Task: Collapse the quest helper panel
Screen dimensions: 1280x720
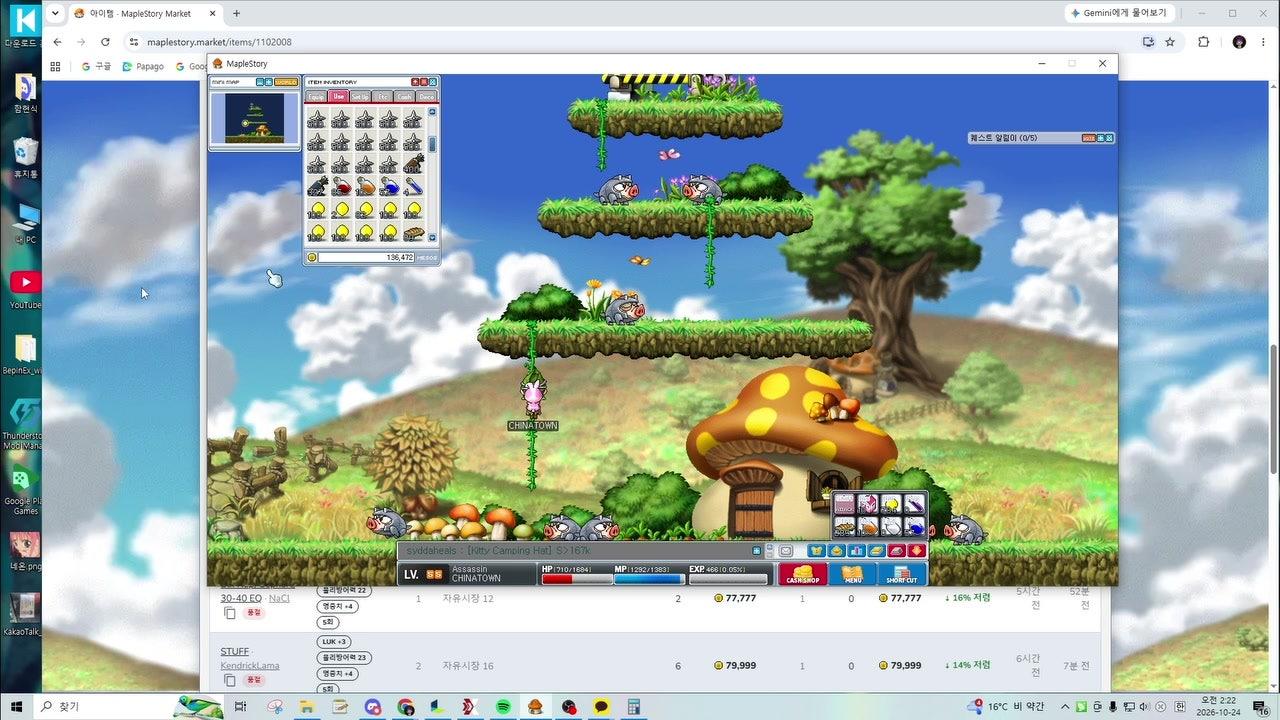Action: 1099,138
